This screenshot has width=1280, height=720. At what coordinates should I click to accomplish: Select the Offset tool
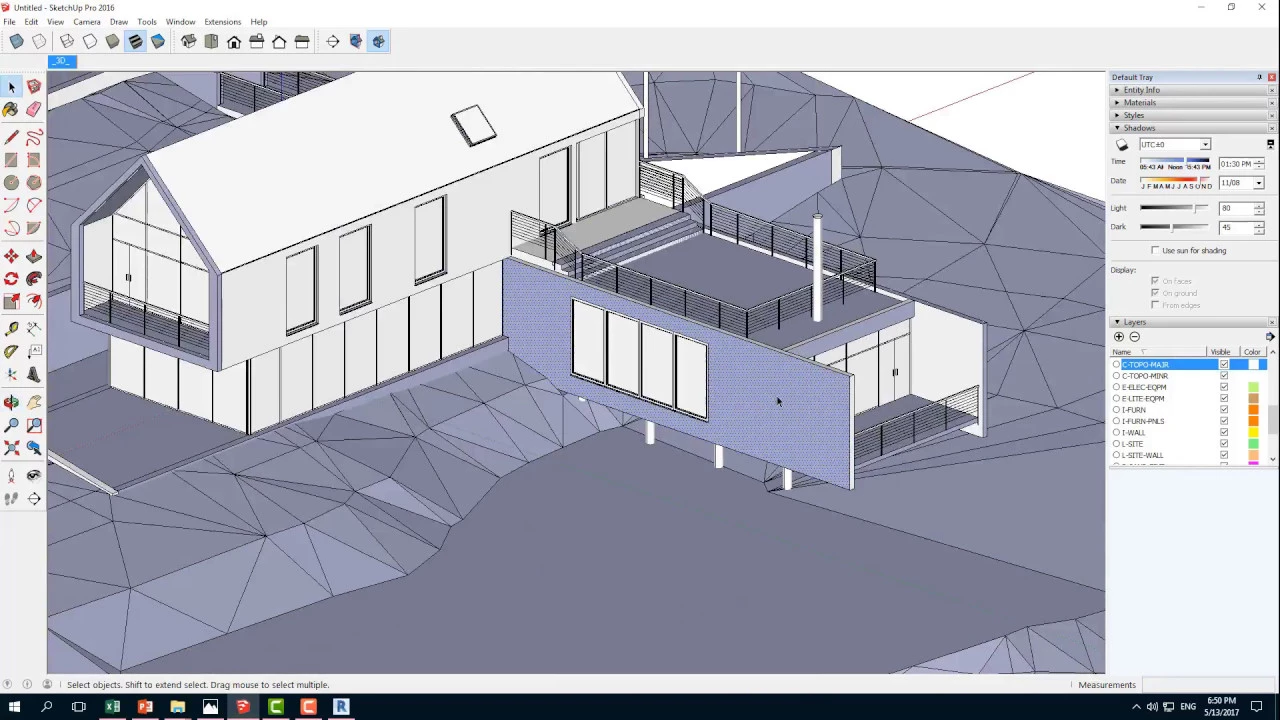[x=34, y=302]
